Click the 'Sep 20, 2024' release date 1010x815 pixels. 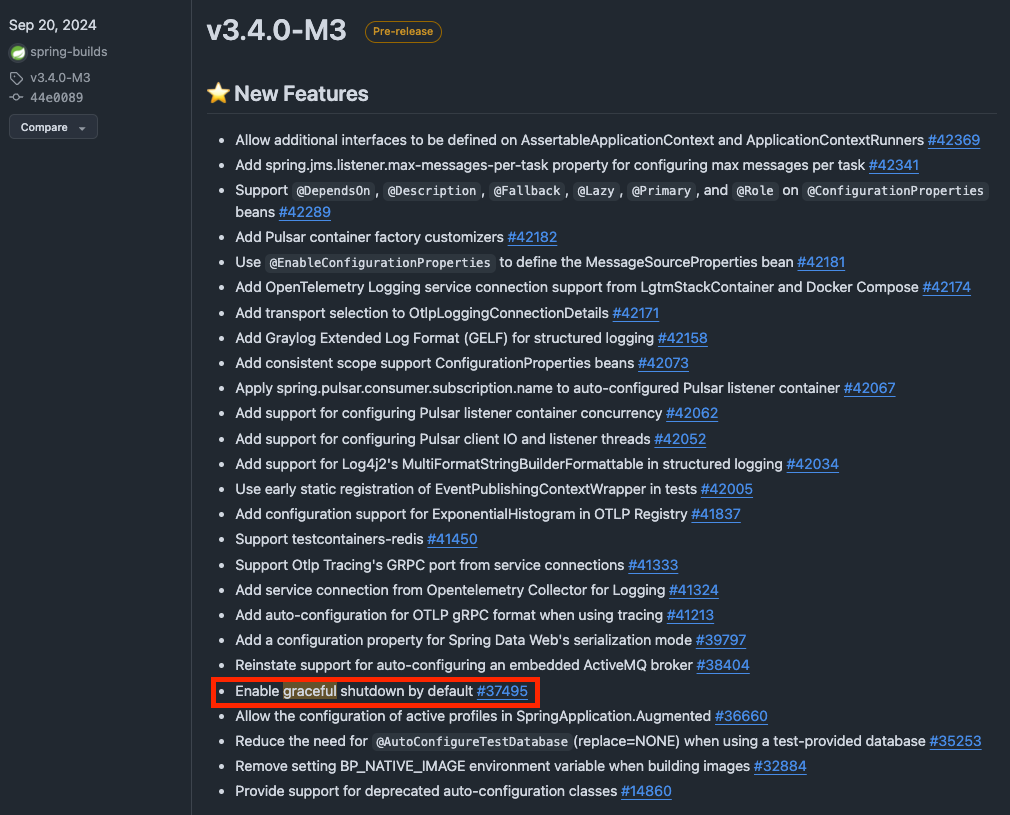(x=53, y=25)
